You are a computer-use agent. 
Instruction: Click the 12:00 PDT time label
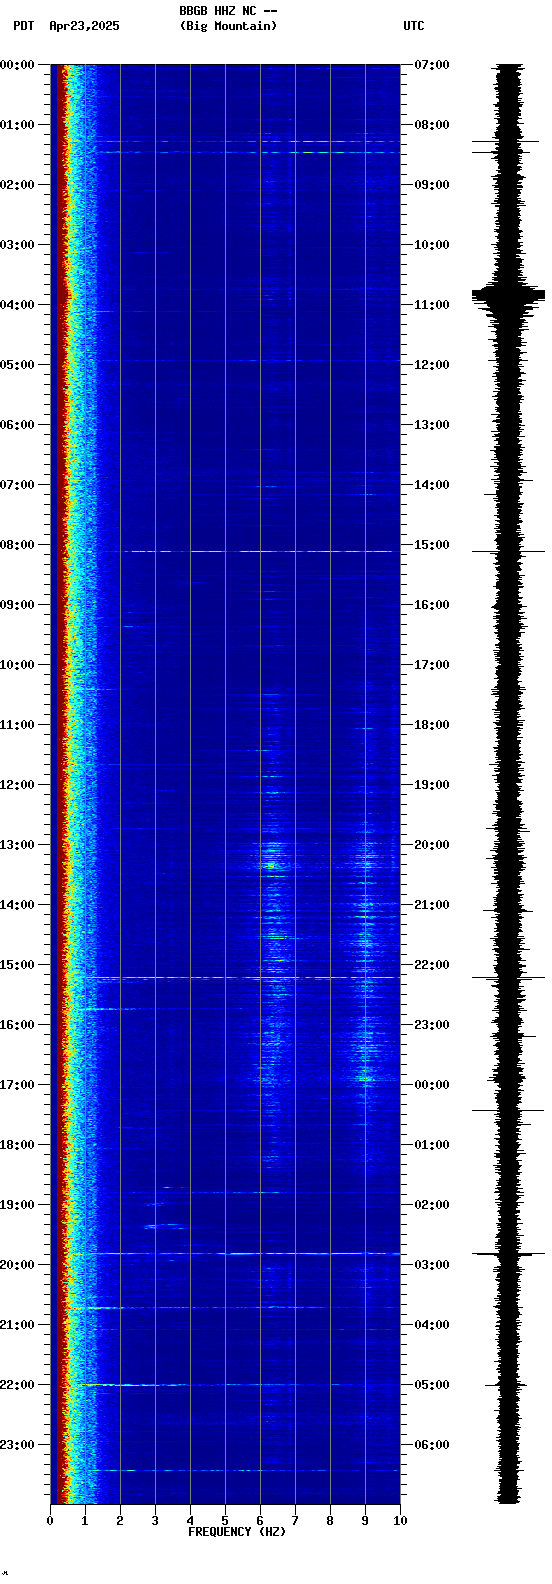tap(17, 785)
